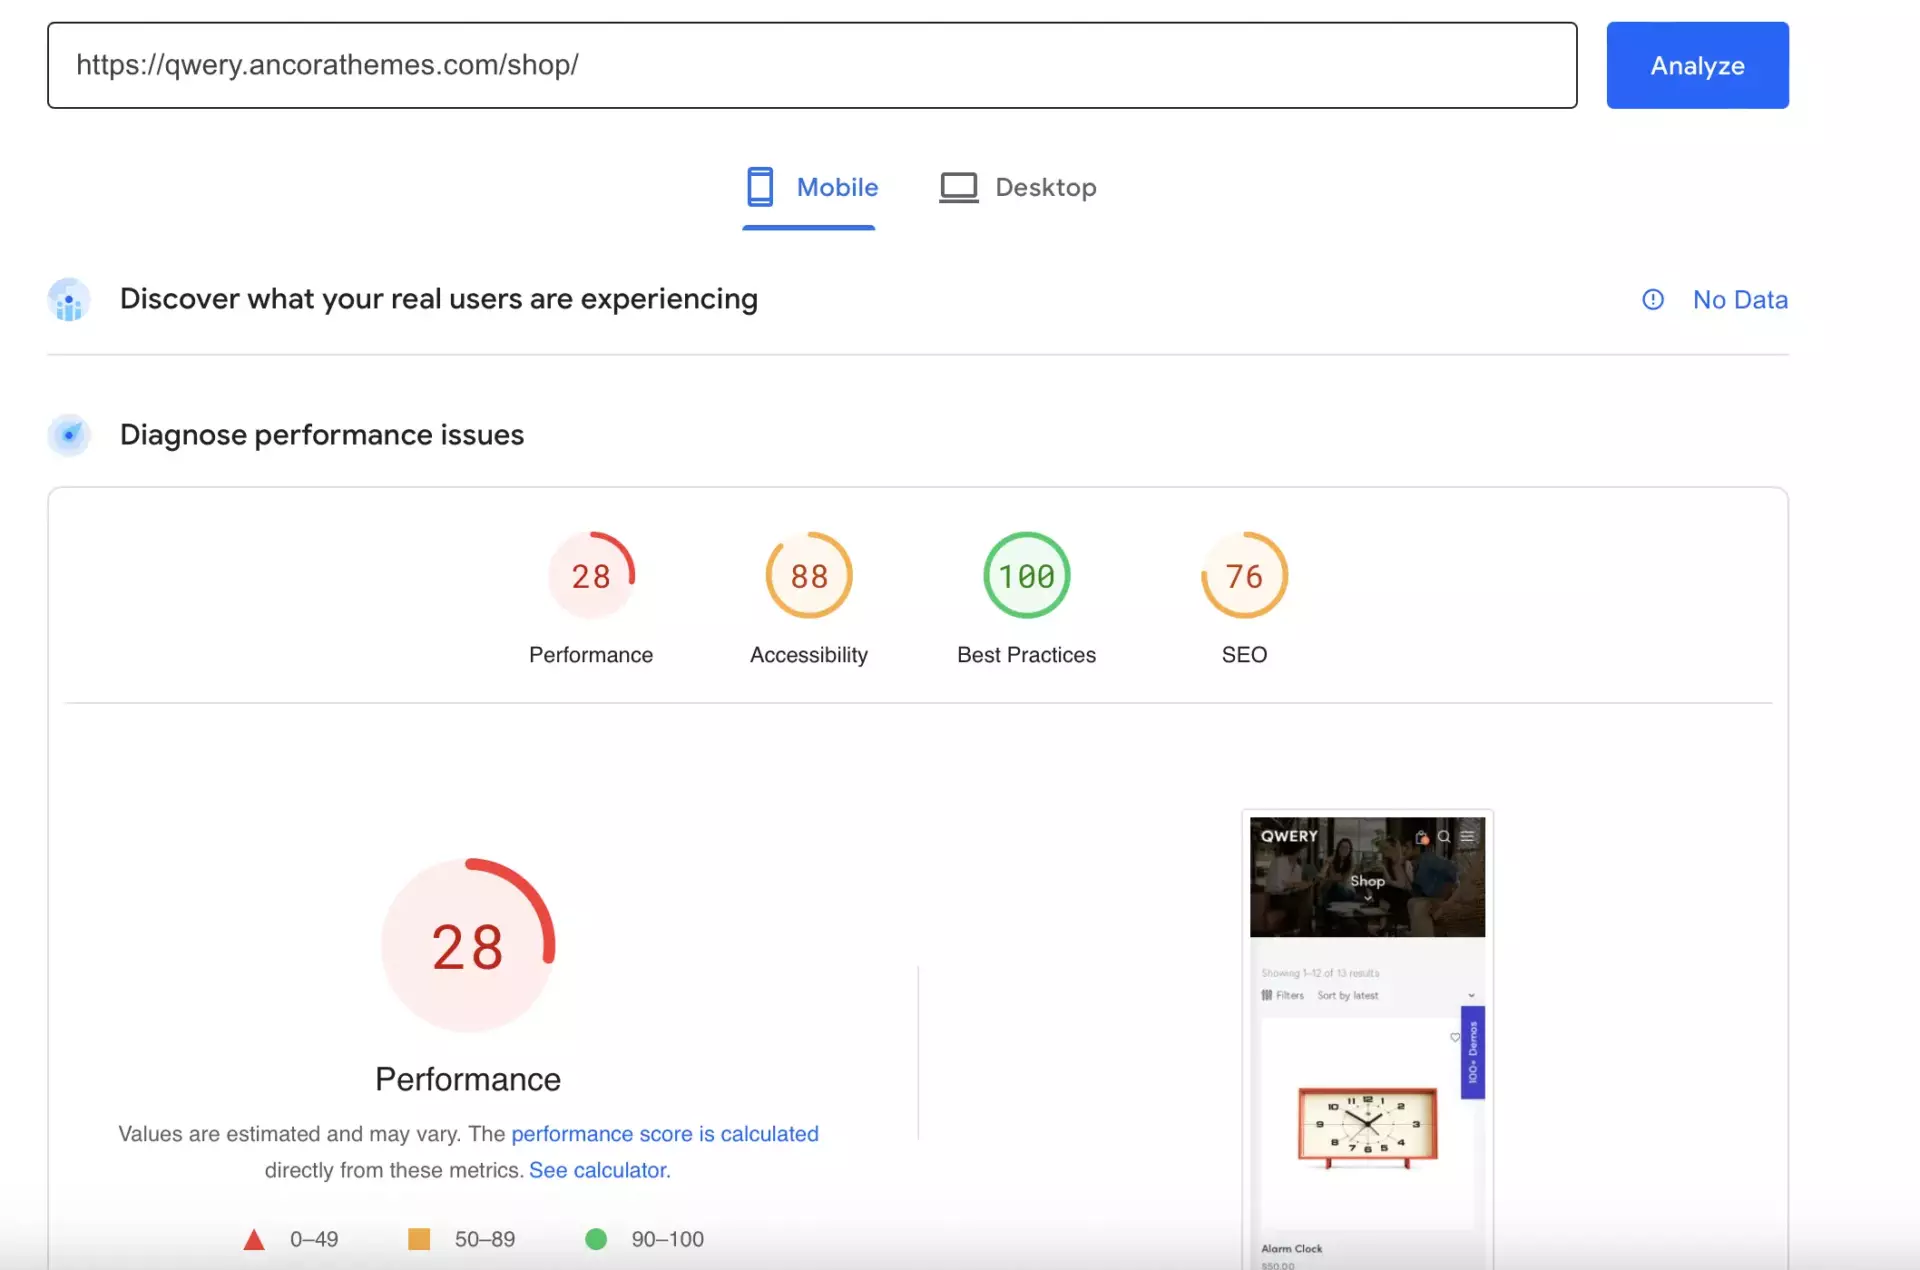Click the Best Practices 100 gauge
Screen dimensions: 1920x1270
[x=1026, y=576]
